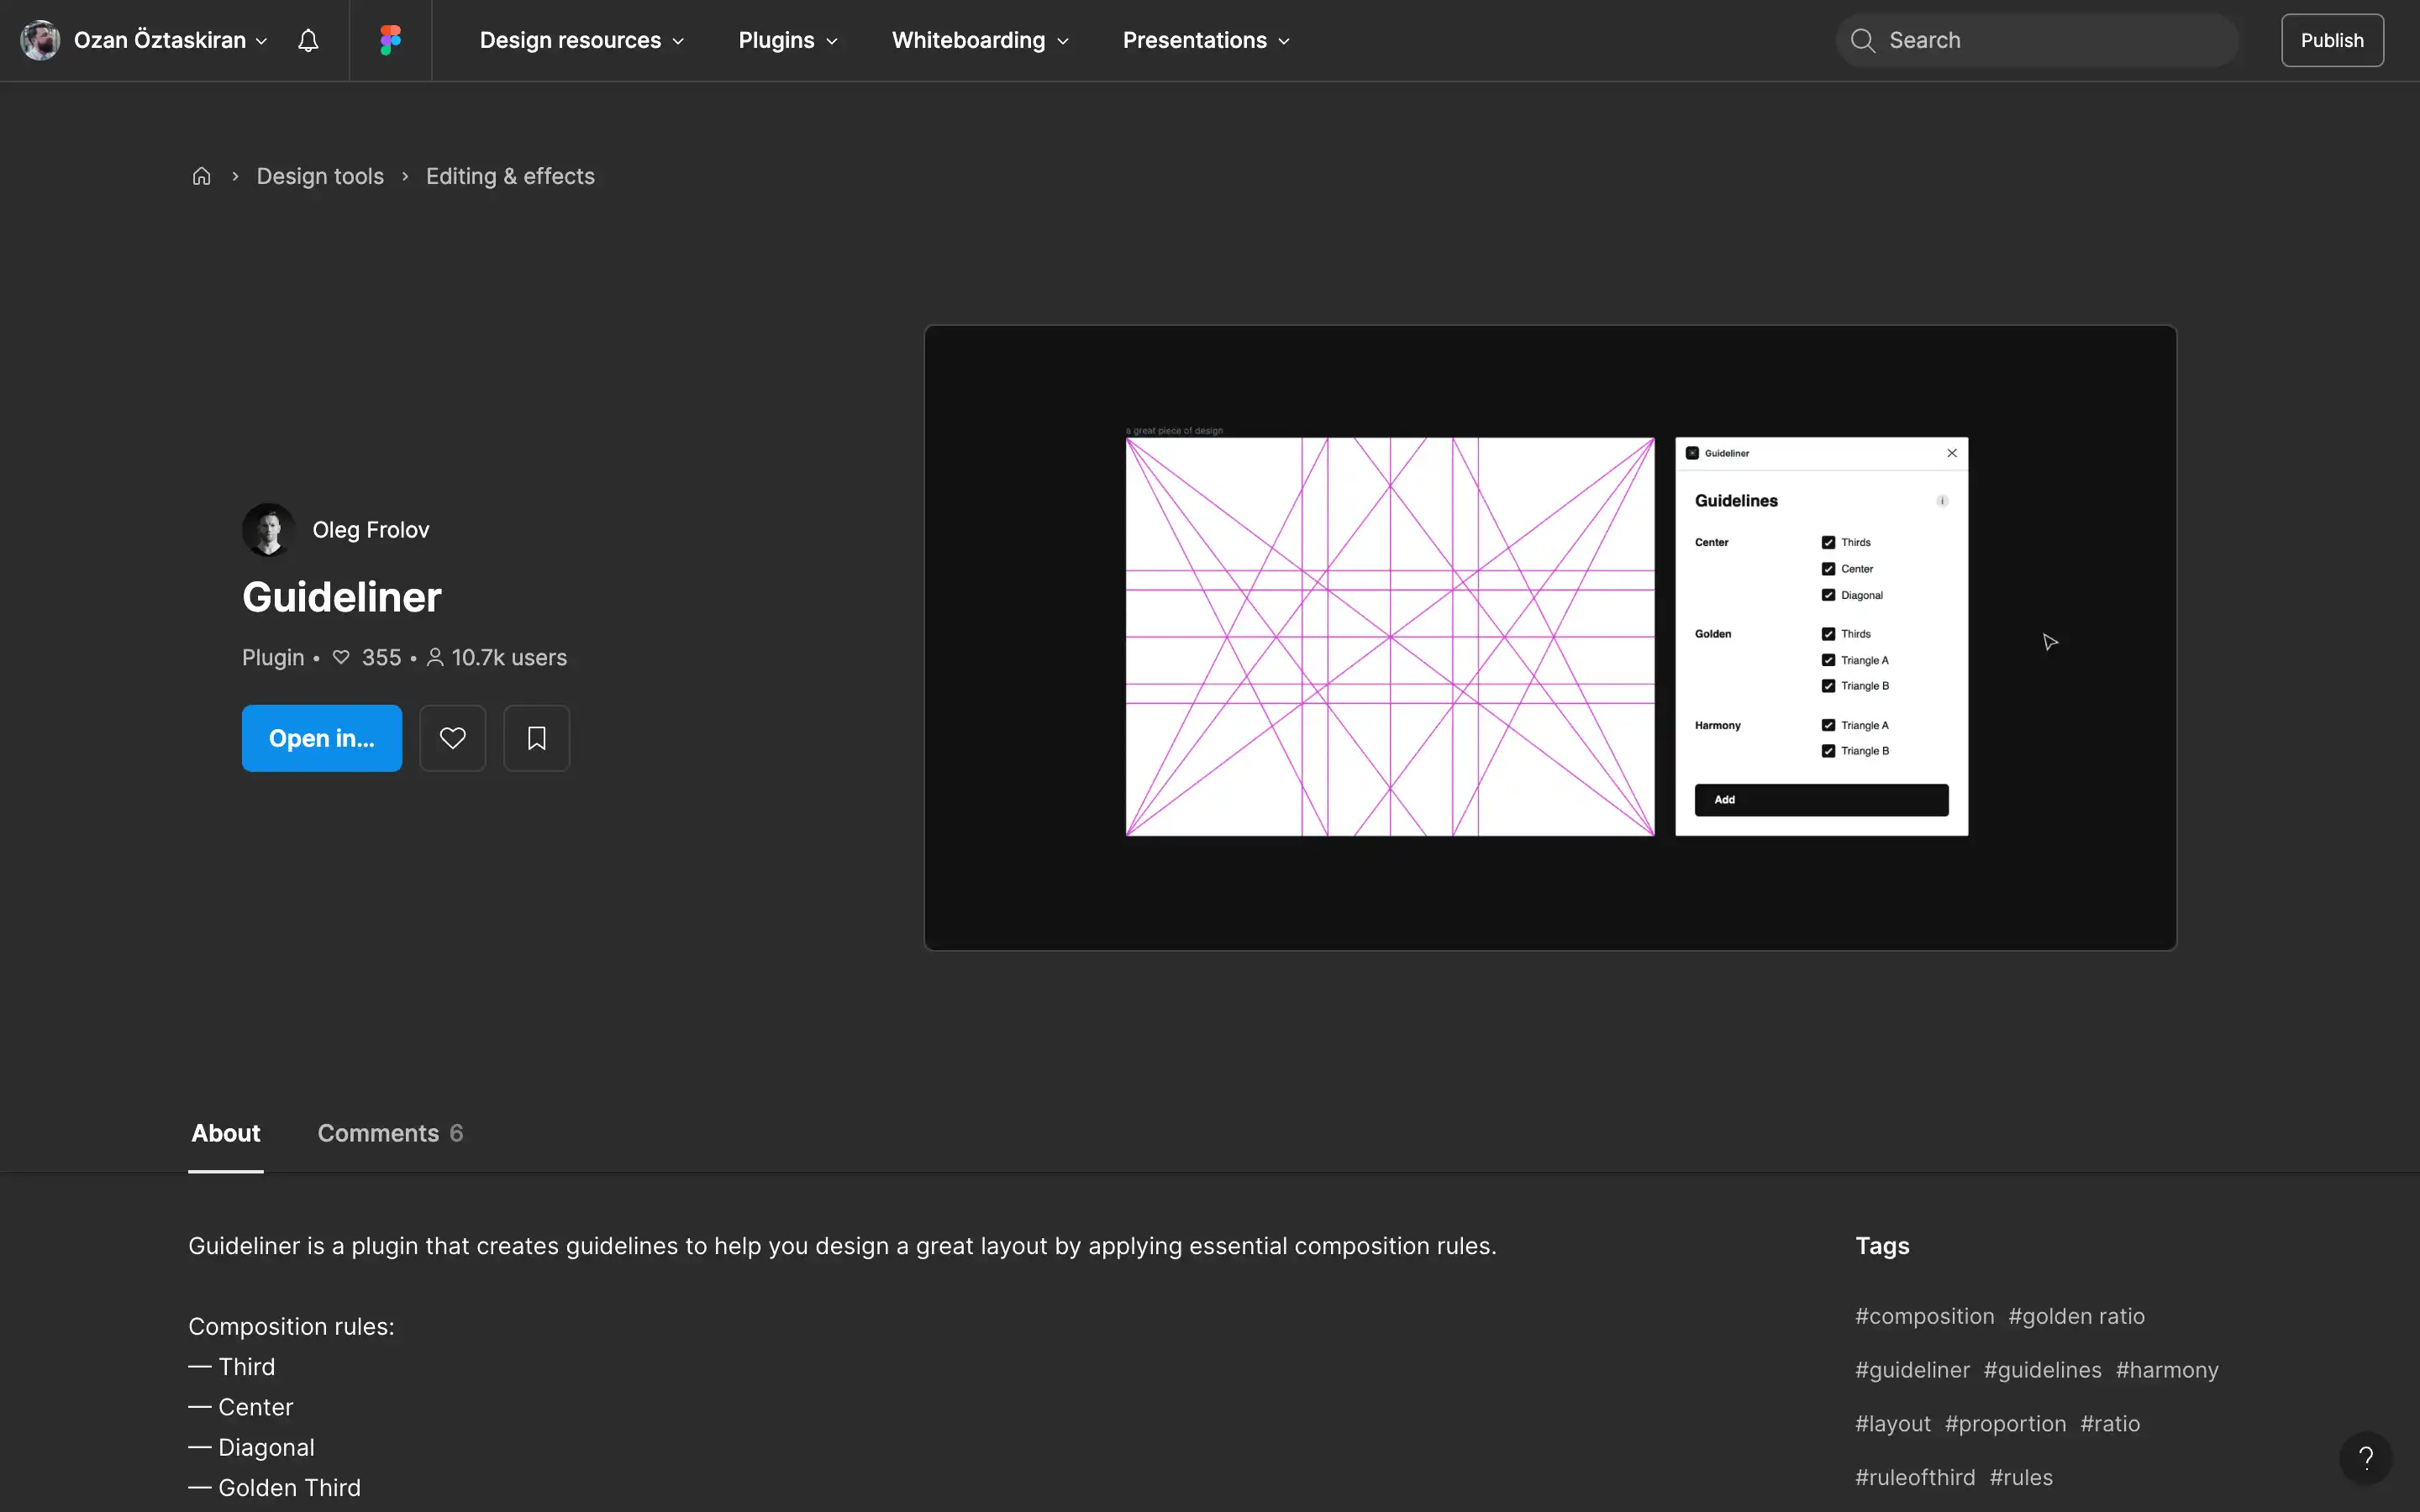Click the Guideliner plugin title
The height and width of the screenshot is (1512, 2420).
tap(341, 597)
